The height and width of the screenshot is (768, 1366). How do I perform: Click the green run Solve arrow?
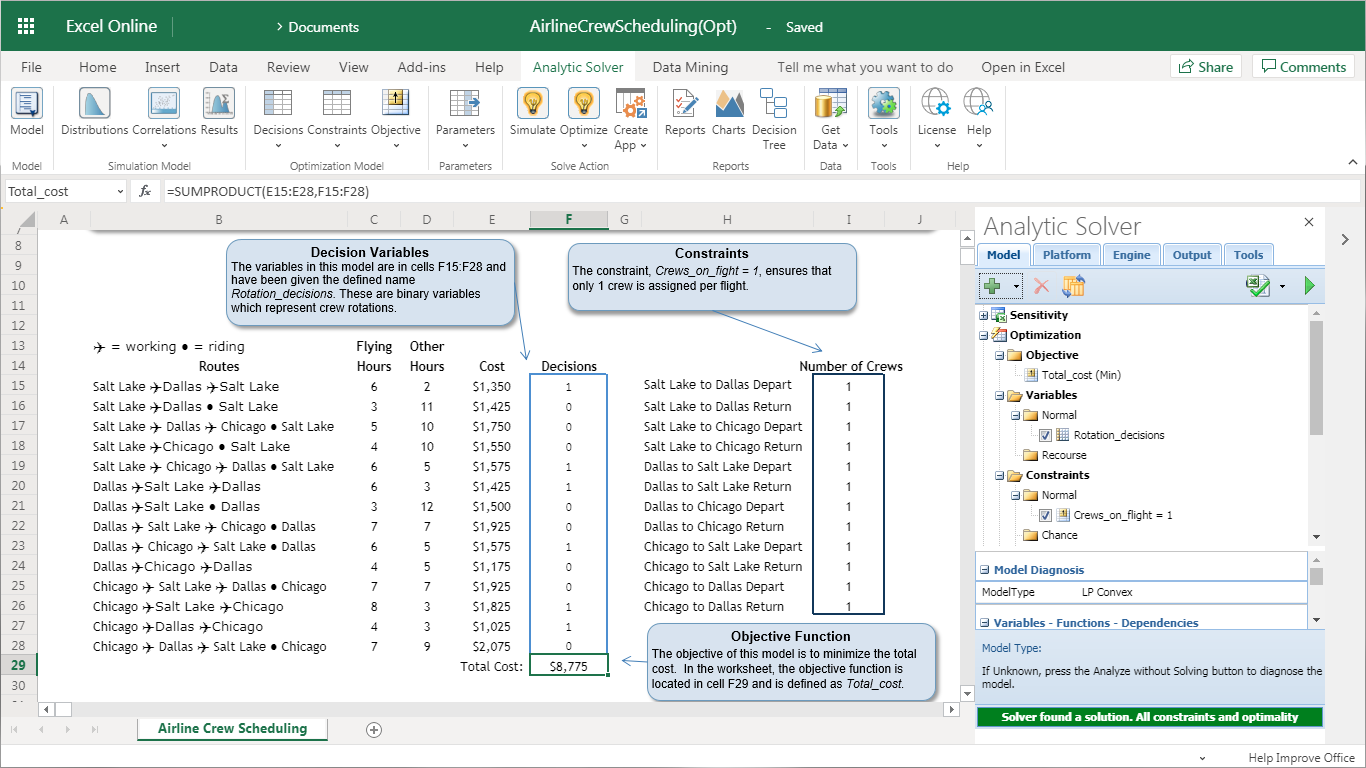click(x=1309, y=287)
